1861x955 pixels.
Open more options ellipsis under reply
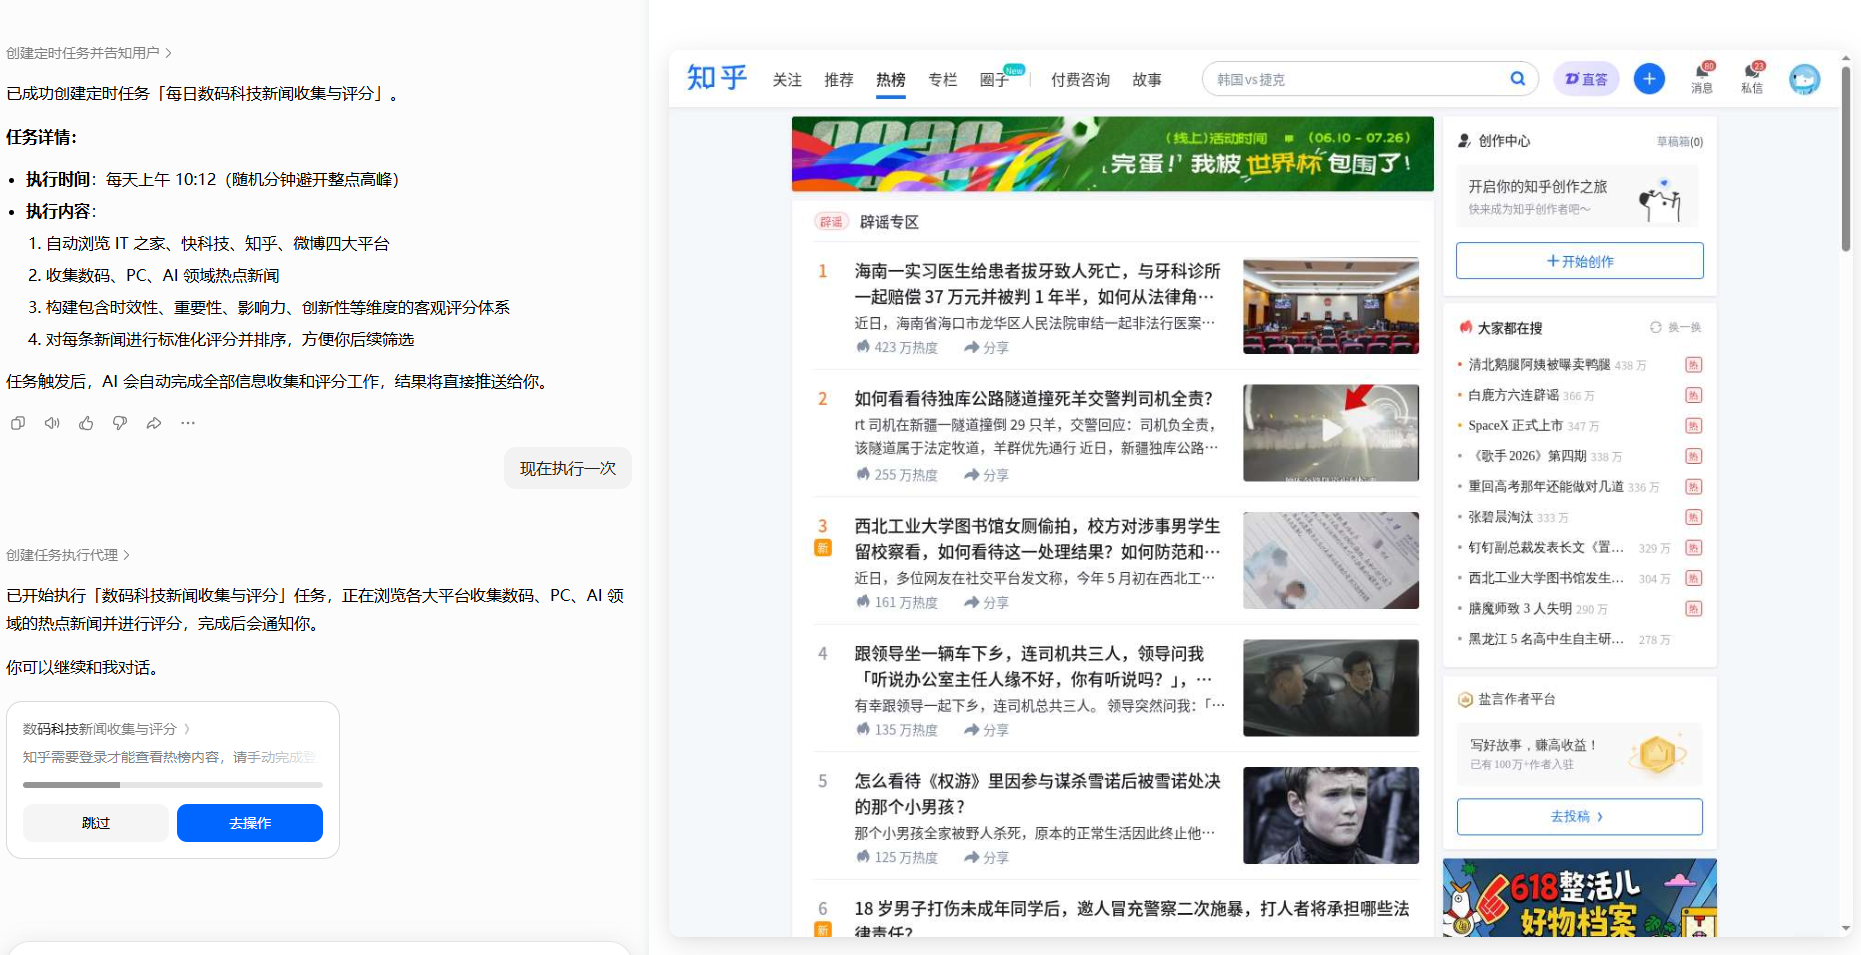(x=188, y=423)
